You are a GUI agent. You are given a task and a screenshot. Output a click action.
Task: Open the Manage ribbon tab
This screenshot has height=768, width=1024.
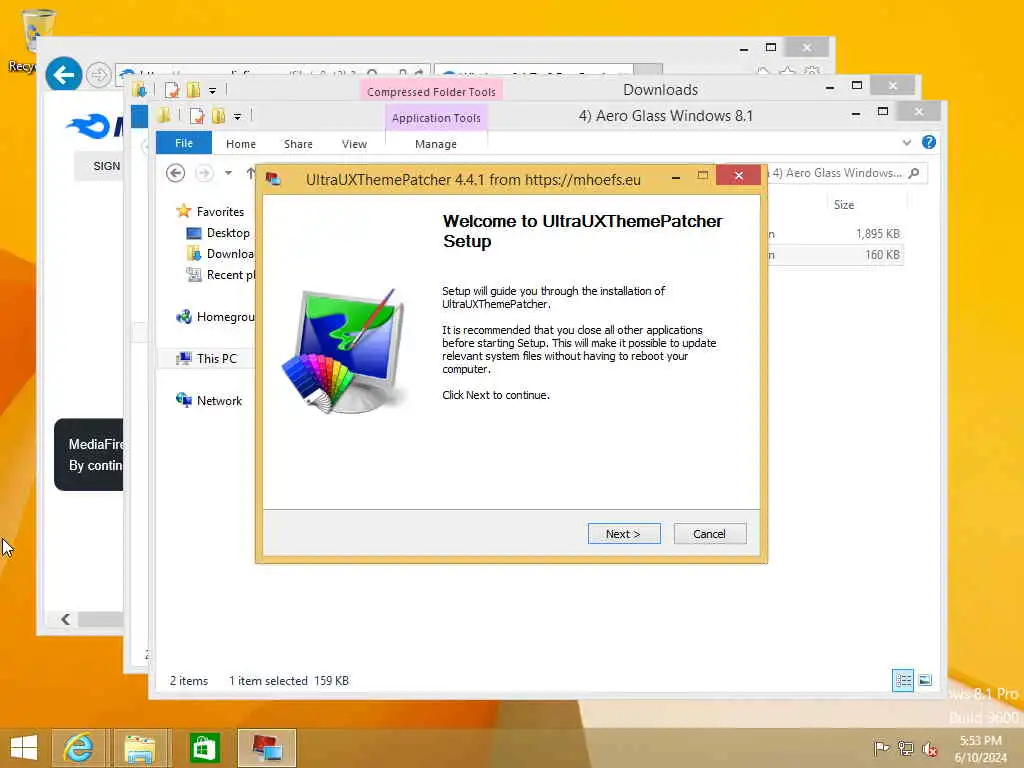click(x=436, y=144)
